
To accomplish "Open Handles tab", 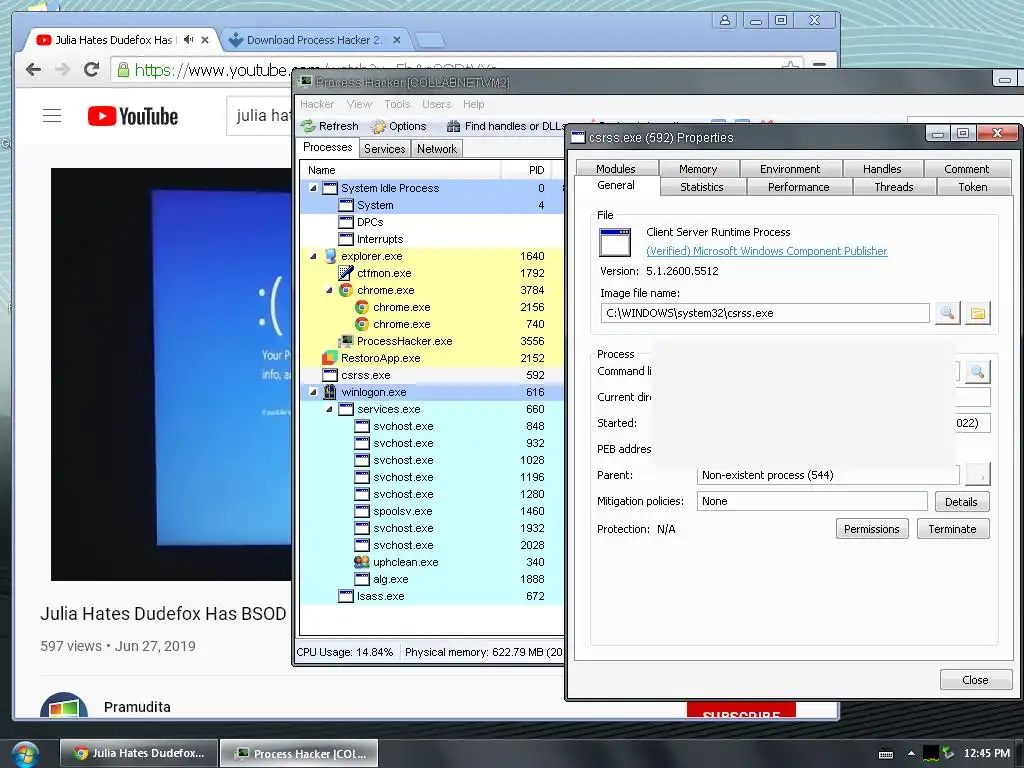I will click(x=882, y=168).
